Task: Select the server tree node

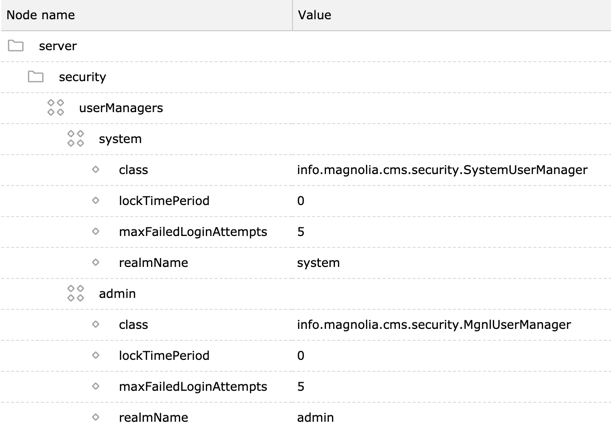Action: [58, 46]
